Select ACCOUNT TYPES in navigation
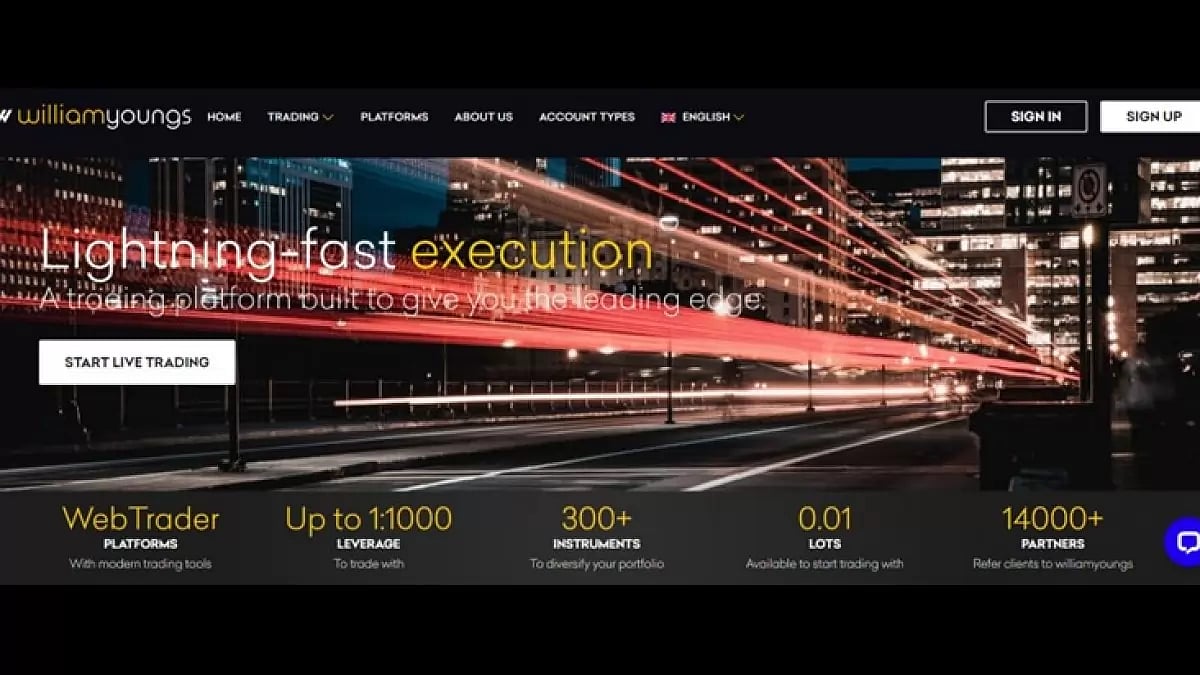This screenshot has width=1200, height=675. (x=586, y=117)
